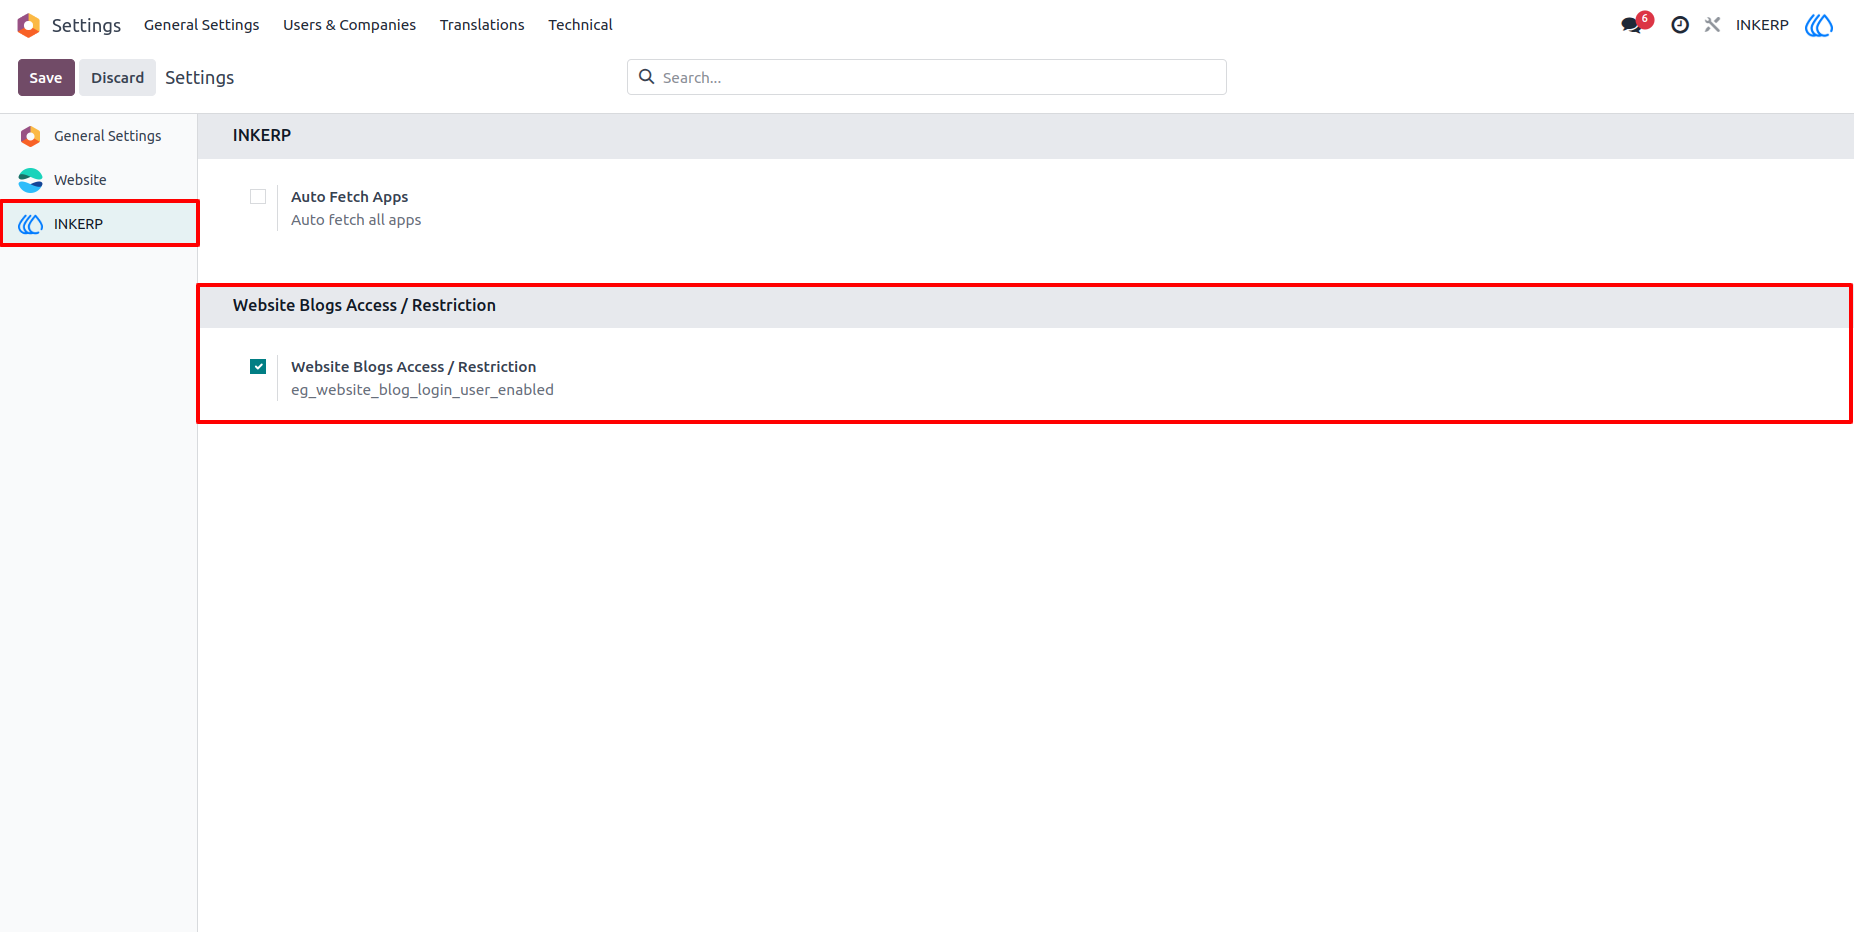Select the INKERP sidebar logo icon
The width and height of the screenshot is (1854, 932).
pyautogui.click(x=31, y=224)
